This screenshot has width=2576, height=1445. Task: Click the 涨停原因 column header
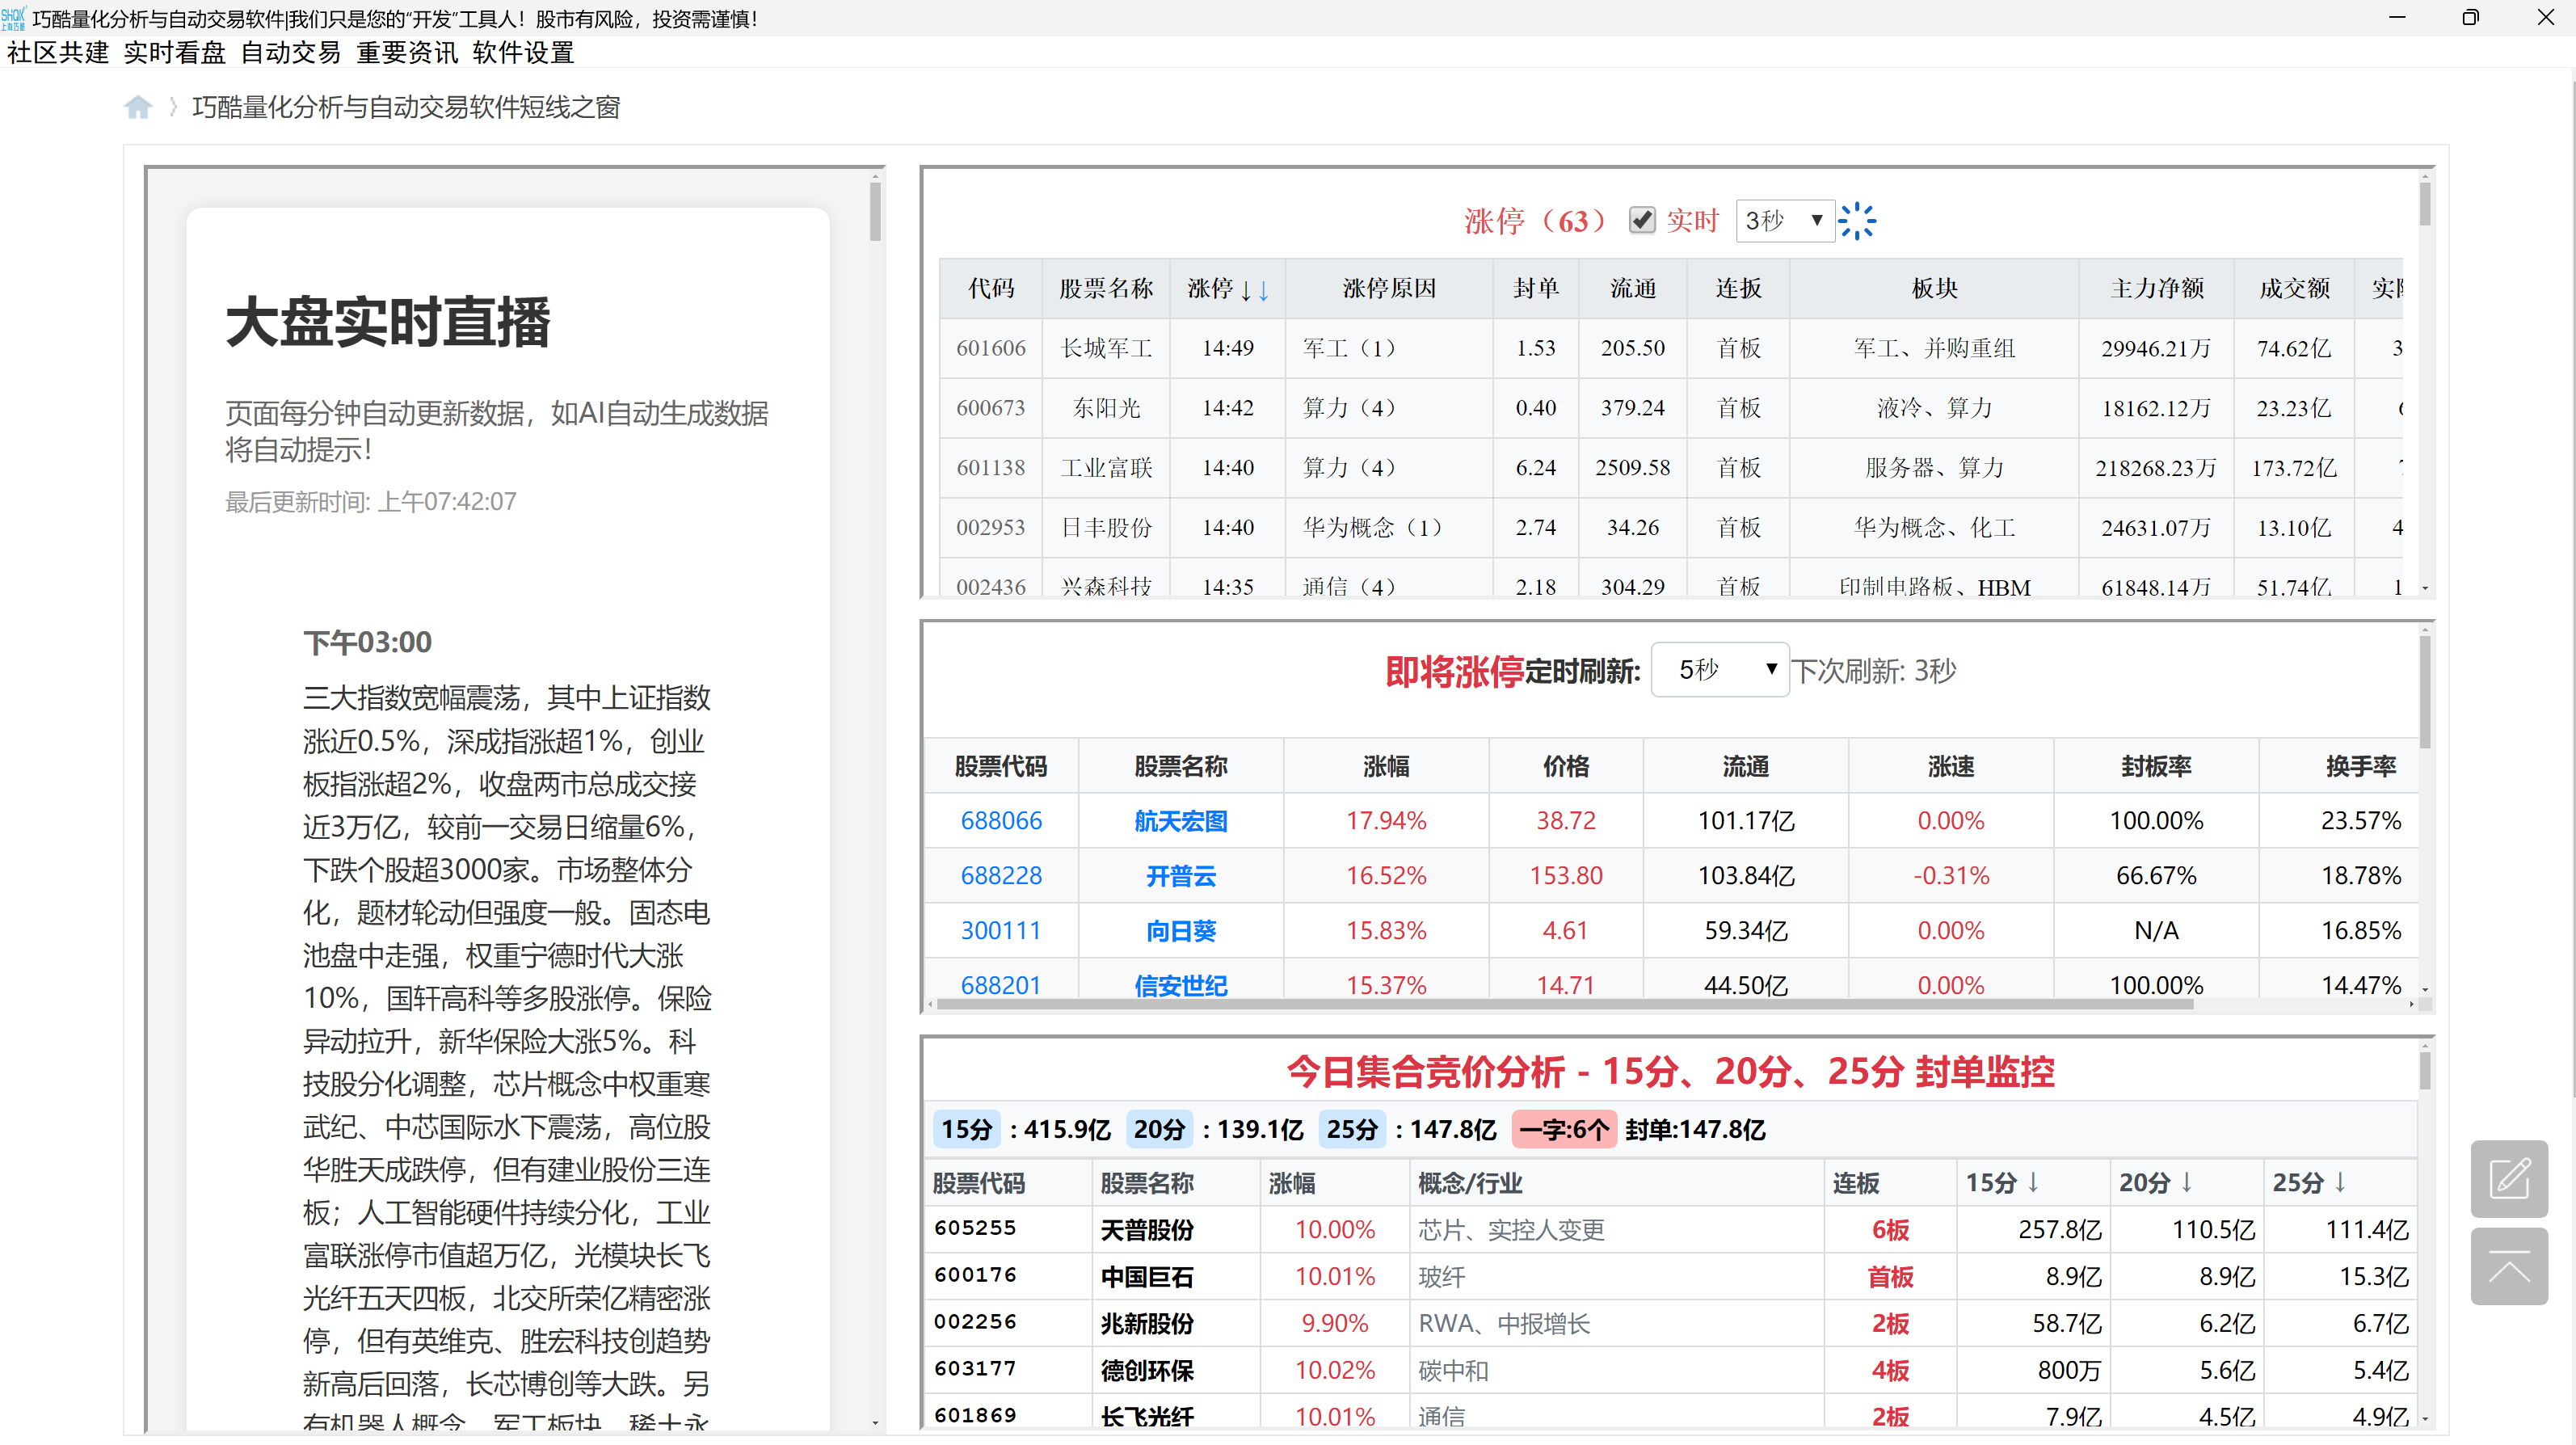coord(1389,289)
